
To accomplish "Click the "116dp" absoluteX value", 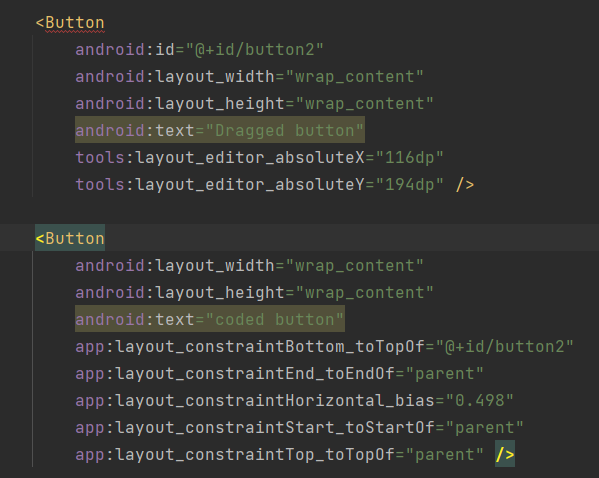I will (410, 158).
